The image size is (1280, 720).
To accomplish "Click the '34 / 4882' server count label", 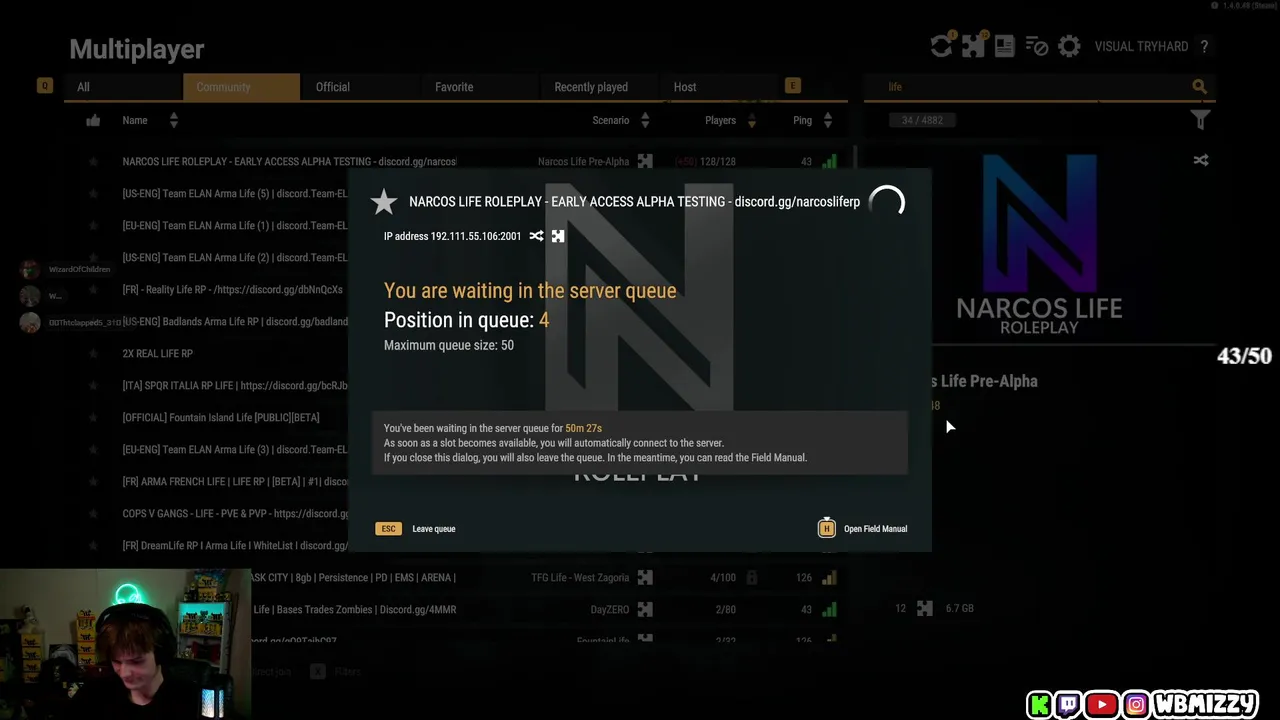I will [923, 120].
